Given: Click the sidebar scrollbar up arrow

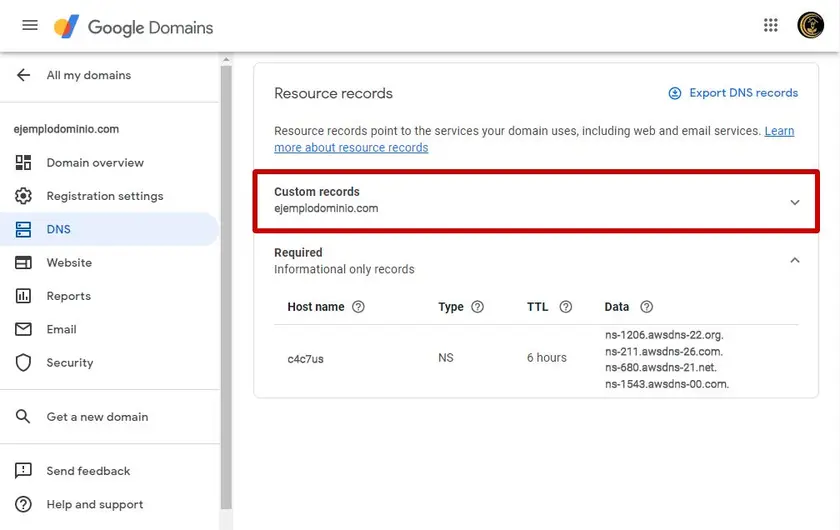Looking at the screenshot, I should [226, 59].
